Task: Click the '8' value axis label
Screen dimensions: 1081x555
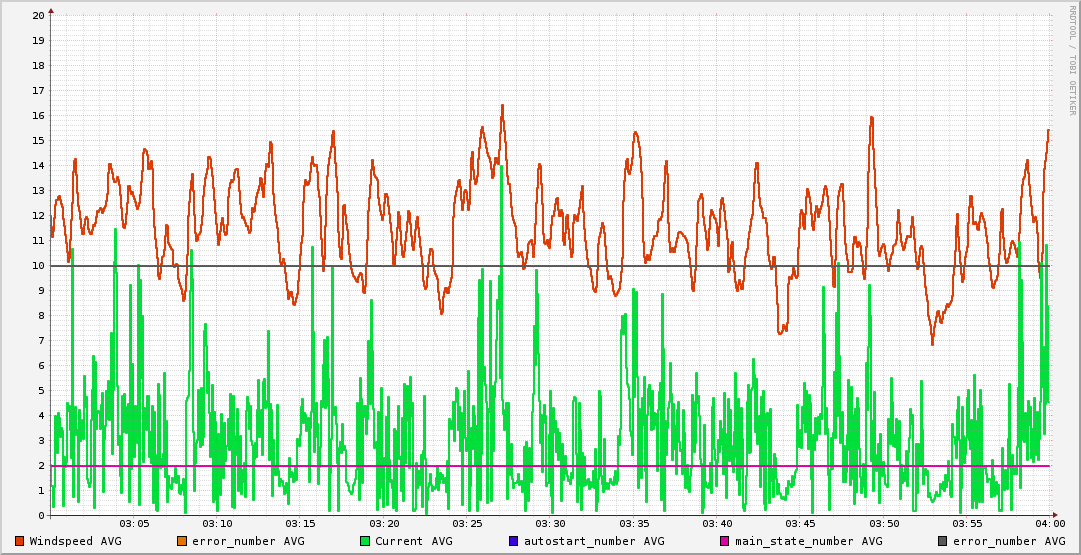Action: pyautogui.click(x=41, y=316)
